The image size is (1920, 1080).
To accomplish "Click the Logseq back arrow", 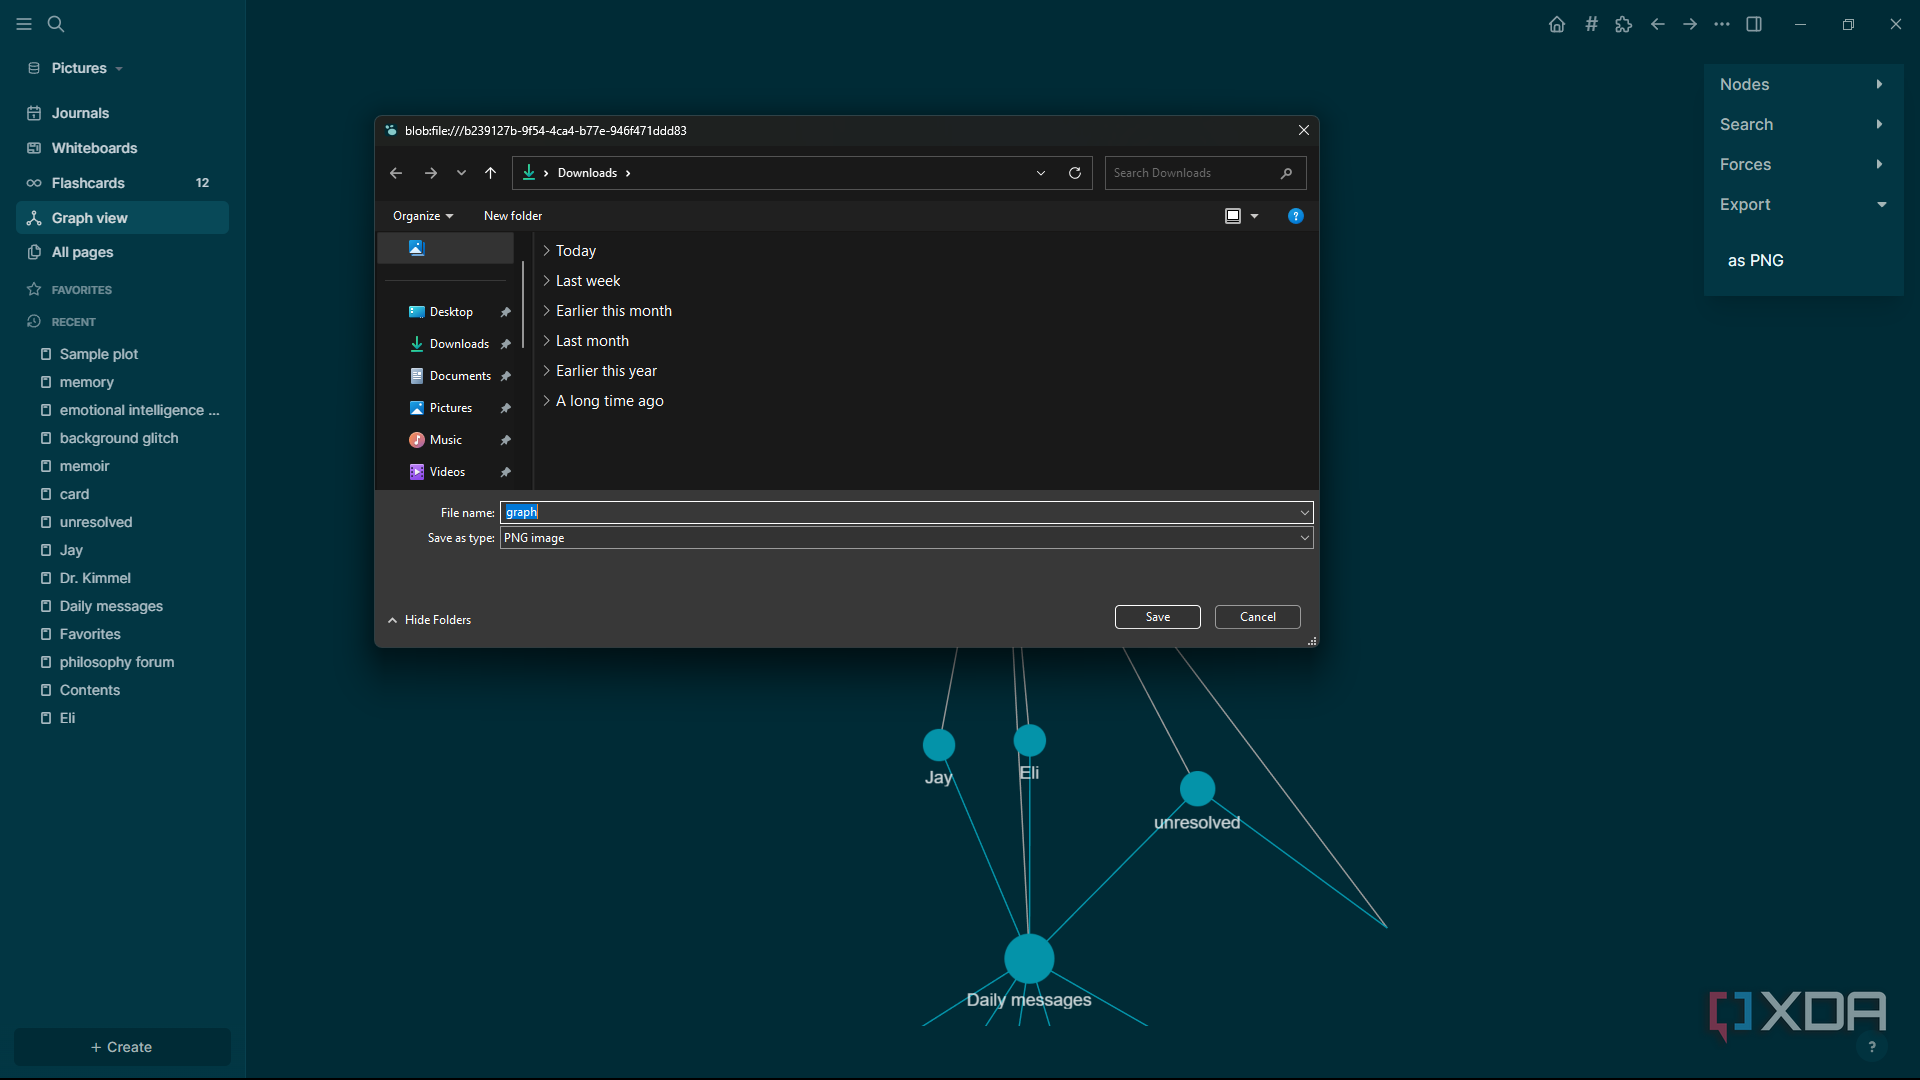I will 1658,24.
